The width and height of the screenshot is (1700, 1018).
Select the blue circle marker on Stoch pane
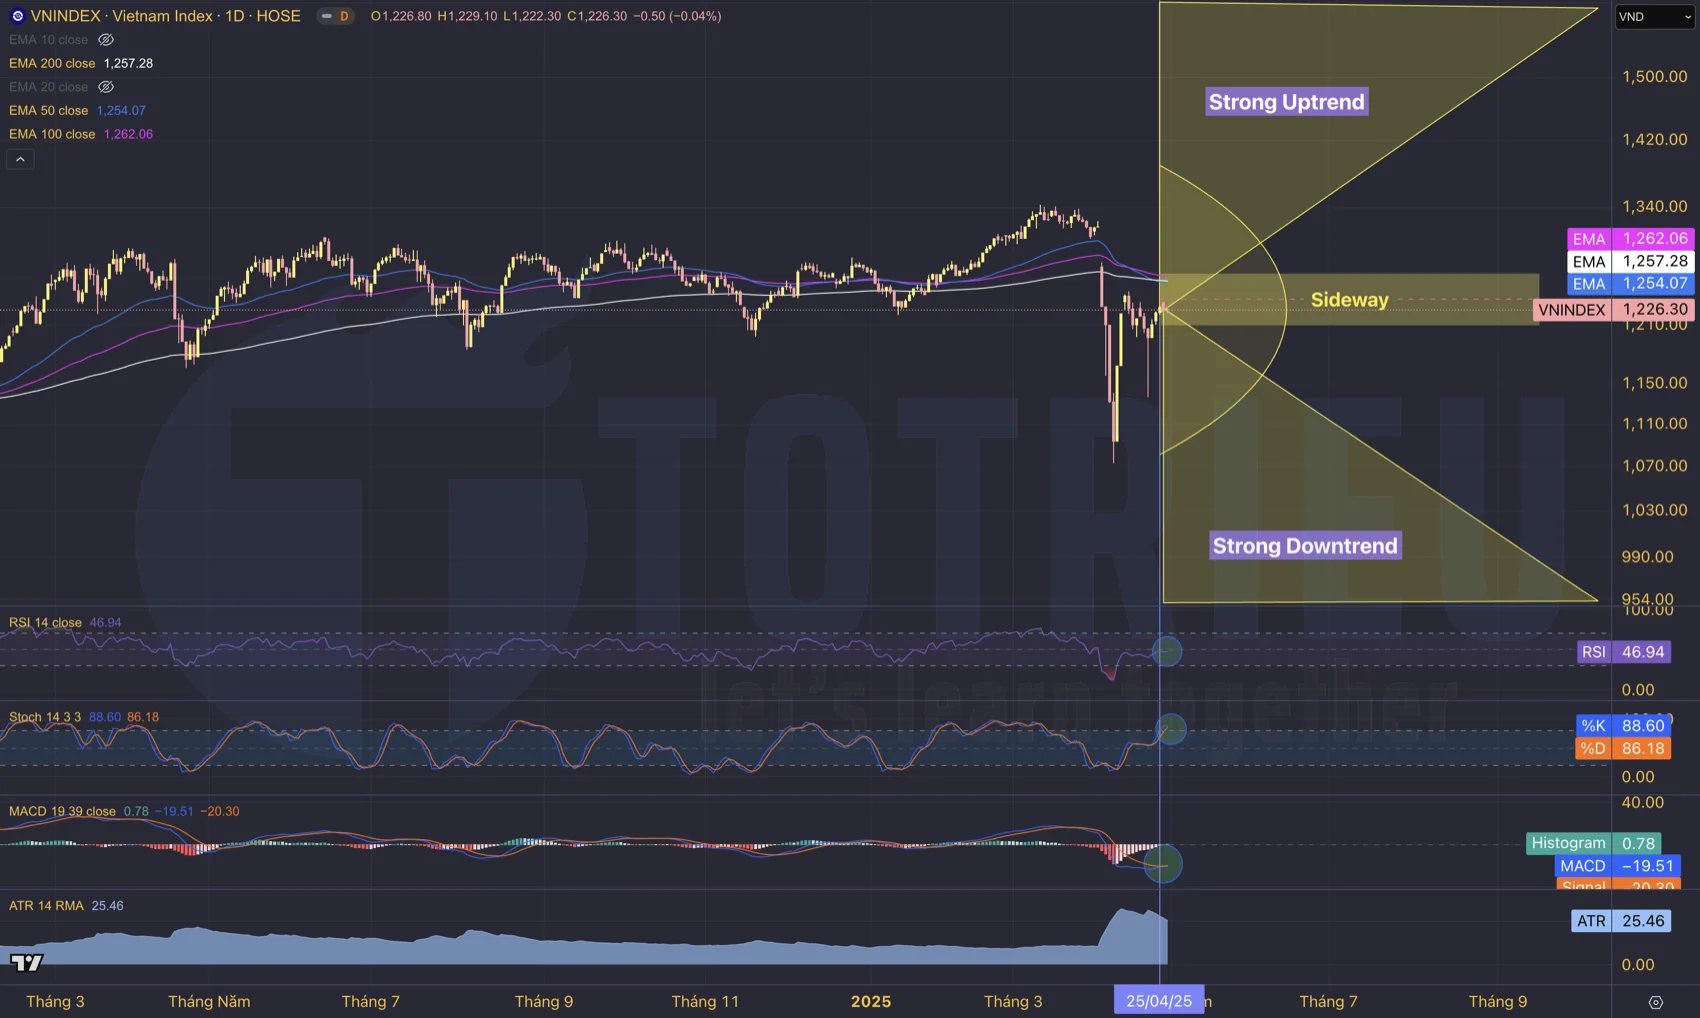[1170, 729]
